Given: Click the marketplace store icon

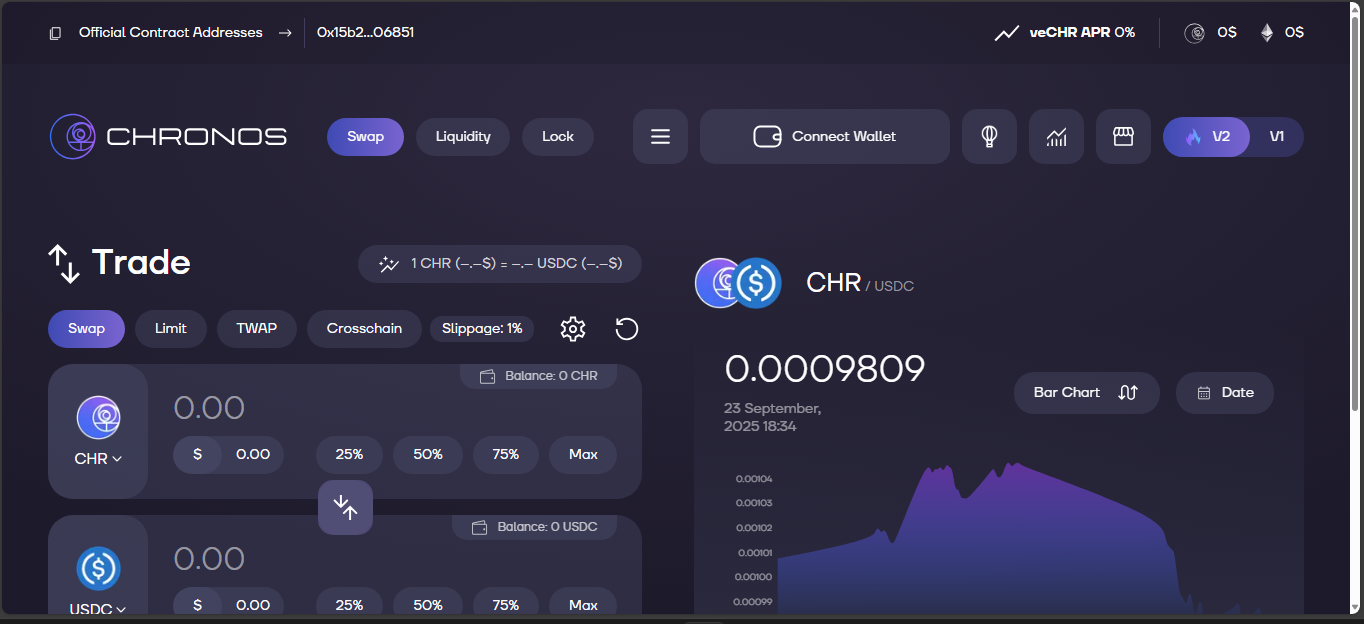Looking at the screenshot, I should (x=1123, y=137).
